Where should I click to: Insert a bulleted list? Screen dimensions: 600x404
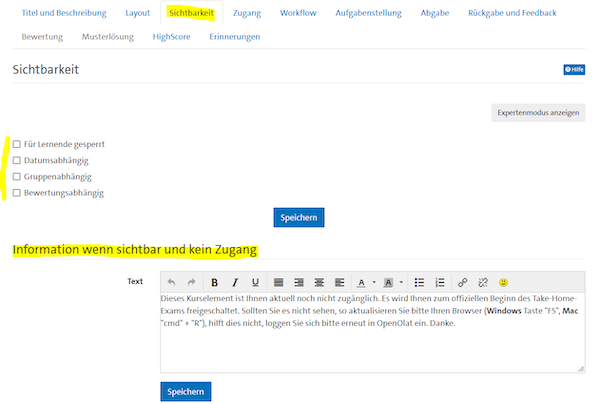(419, 282)
